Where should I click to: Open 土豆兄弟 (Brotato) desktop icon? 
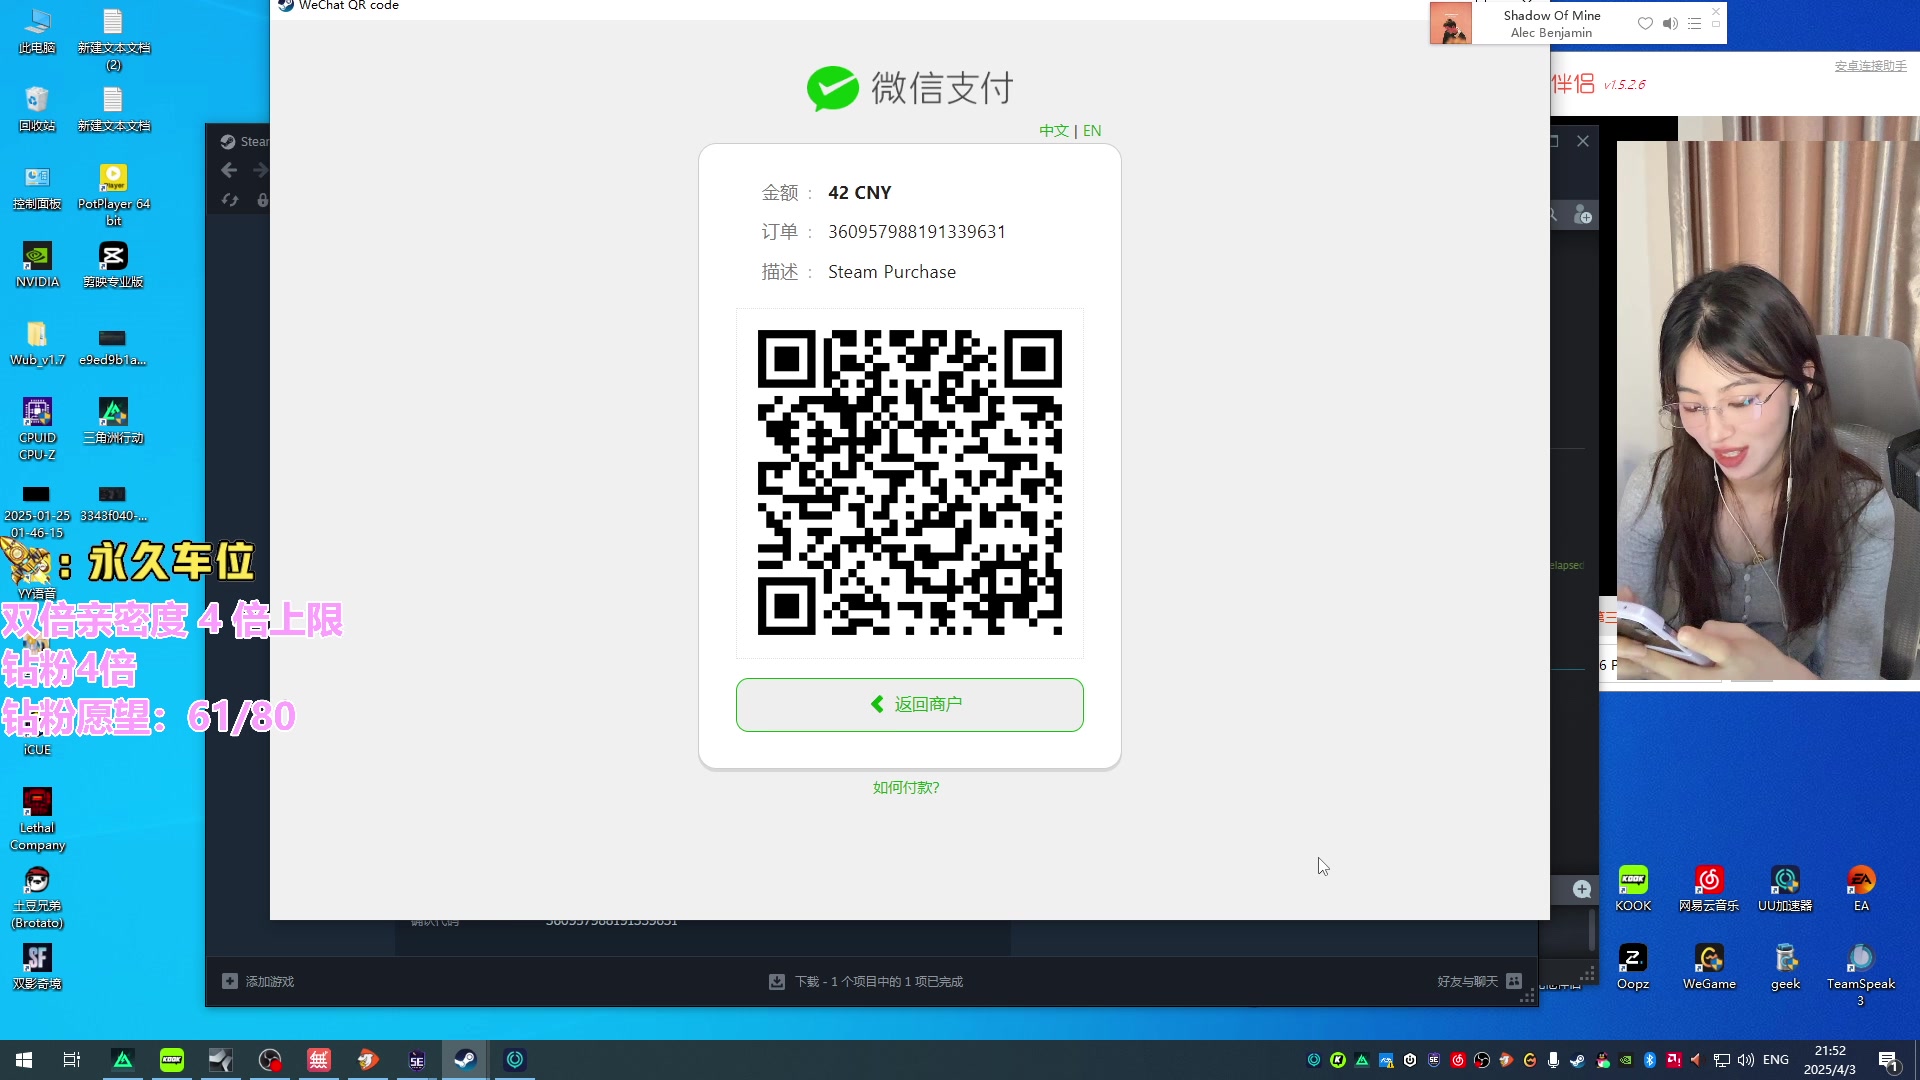(37, 897)
